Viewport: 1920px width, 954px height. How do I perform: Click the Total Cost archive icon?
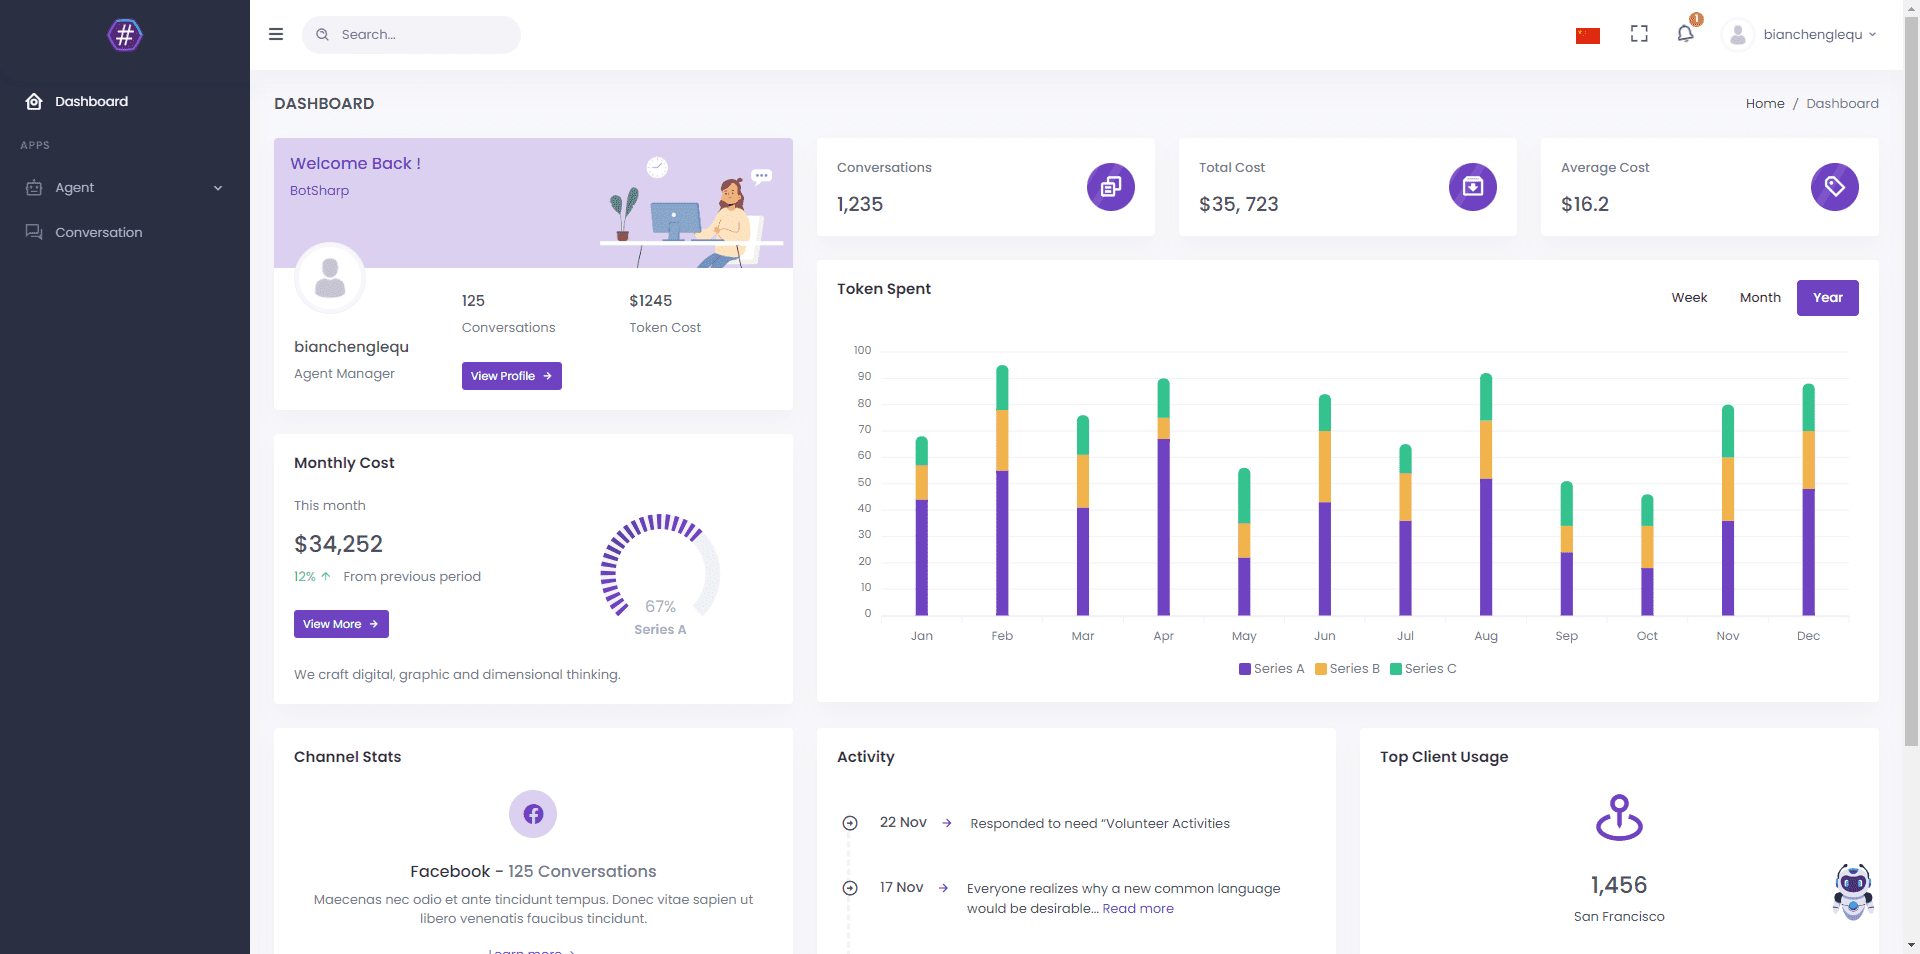1472,187
